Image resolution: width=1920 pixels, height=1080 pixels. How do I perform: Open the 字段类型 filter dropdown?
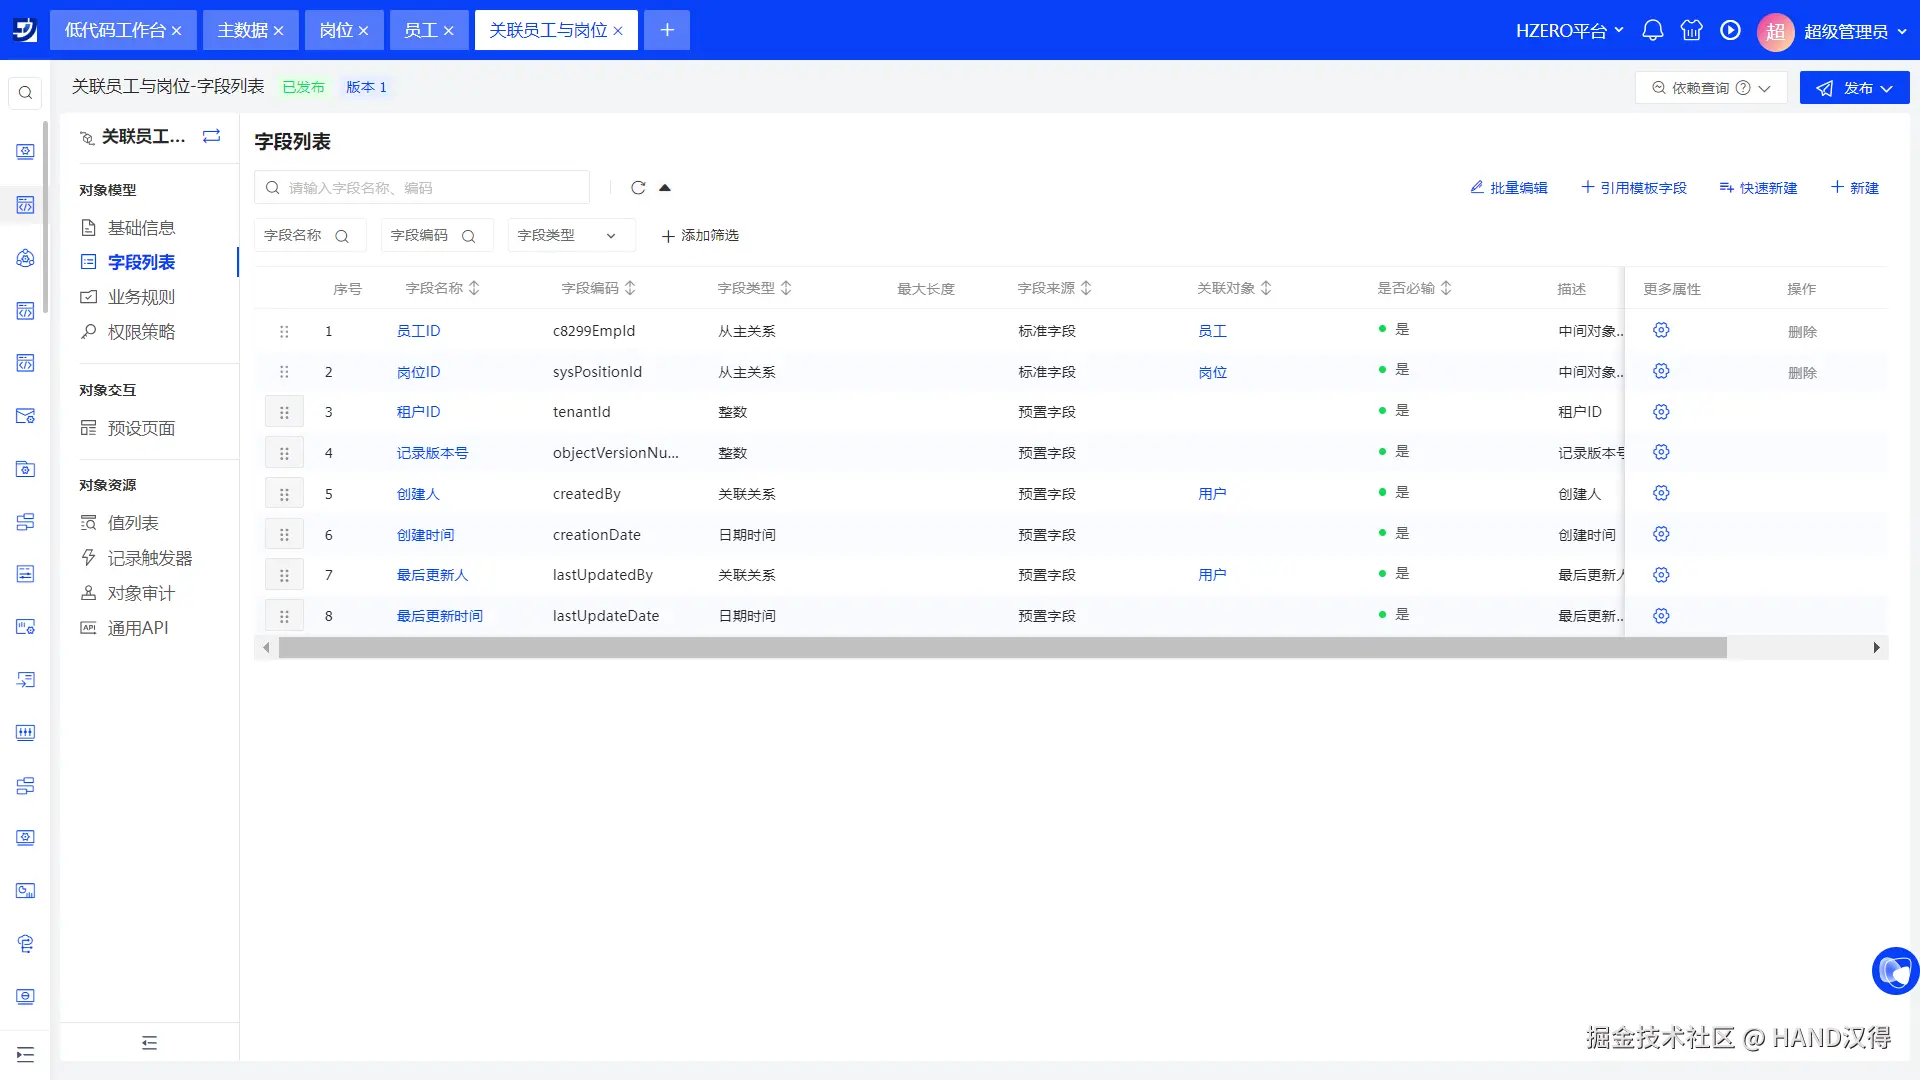click(x=571, y=236)
